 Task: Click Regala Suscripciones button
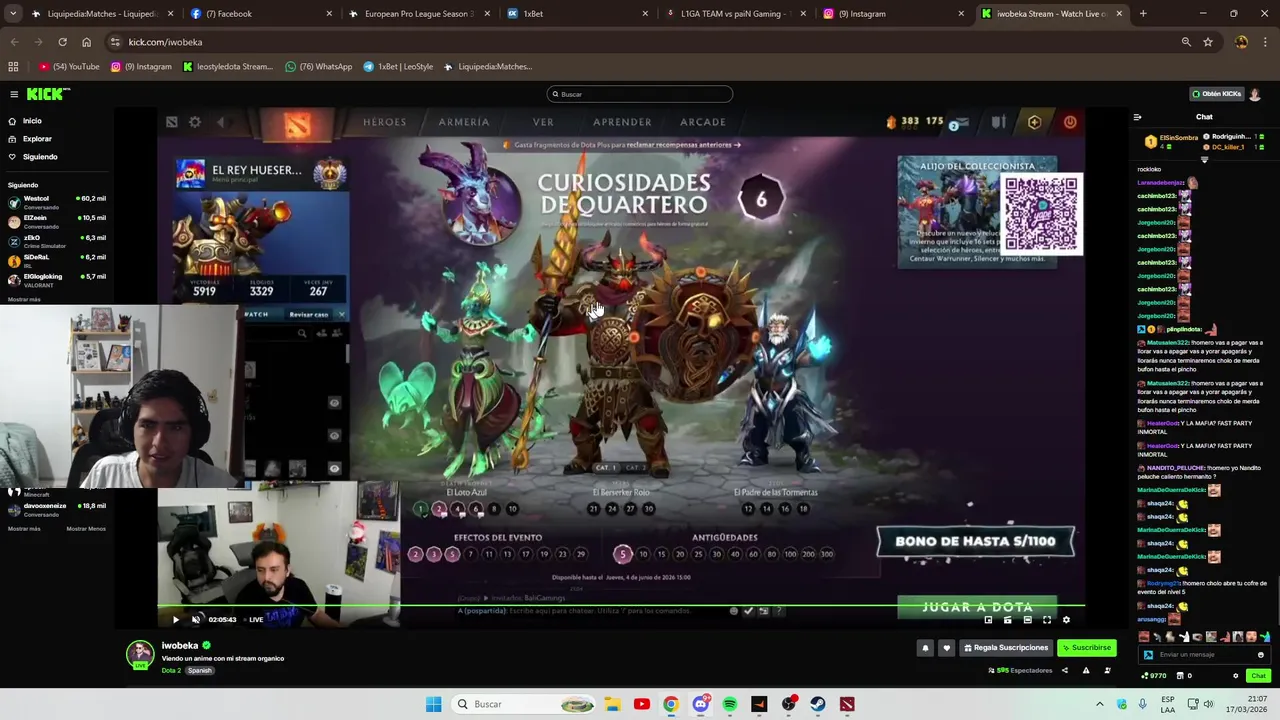[x=1006, y=648]
